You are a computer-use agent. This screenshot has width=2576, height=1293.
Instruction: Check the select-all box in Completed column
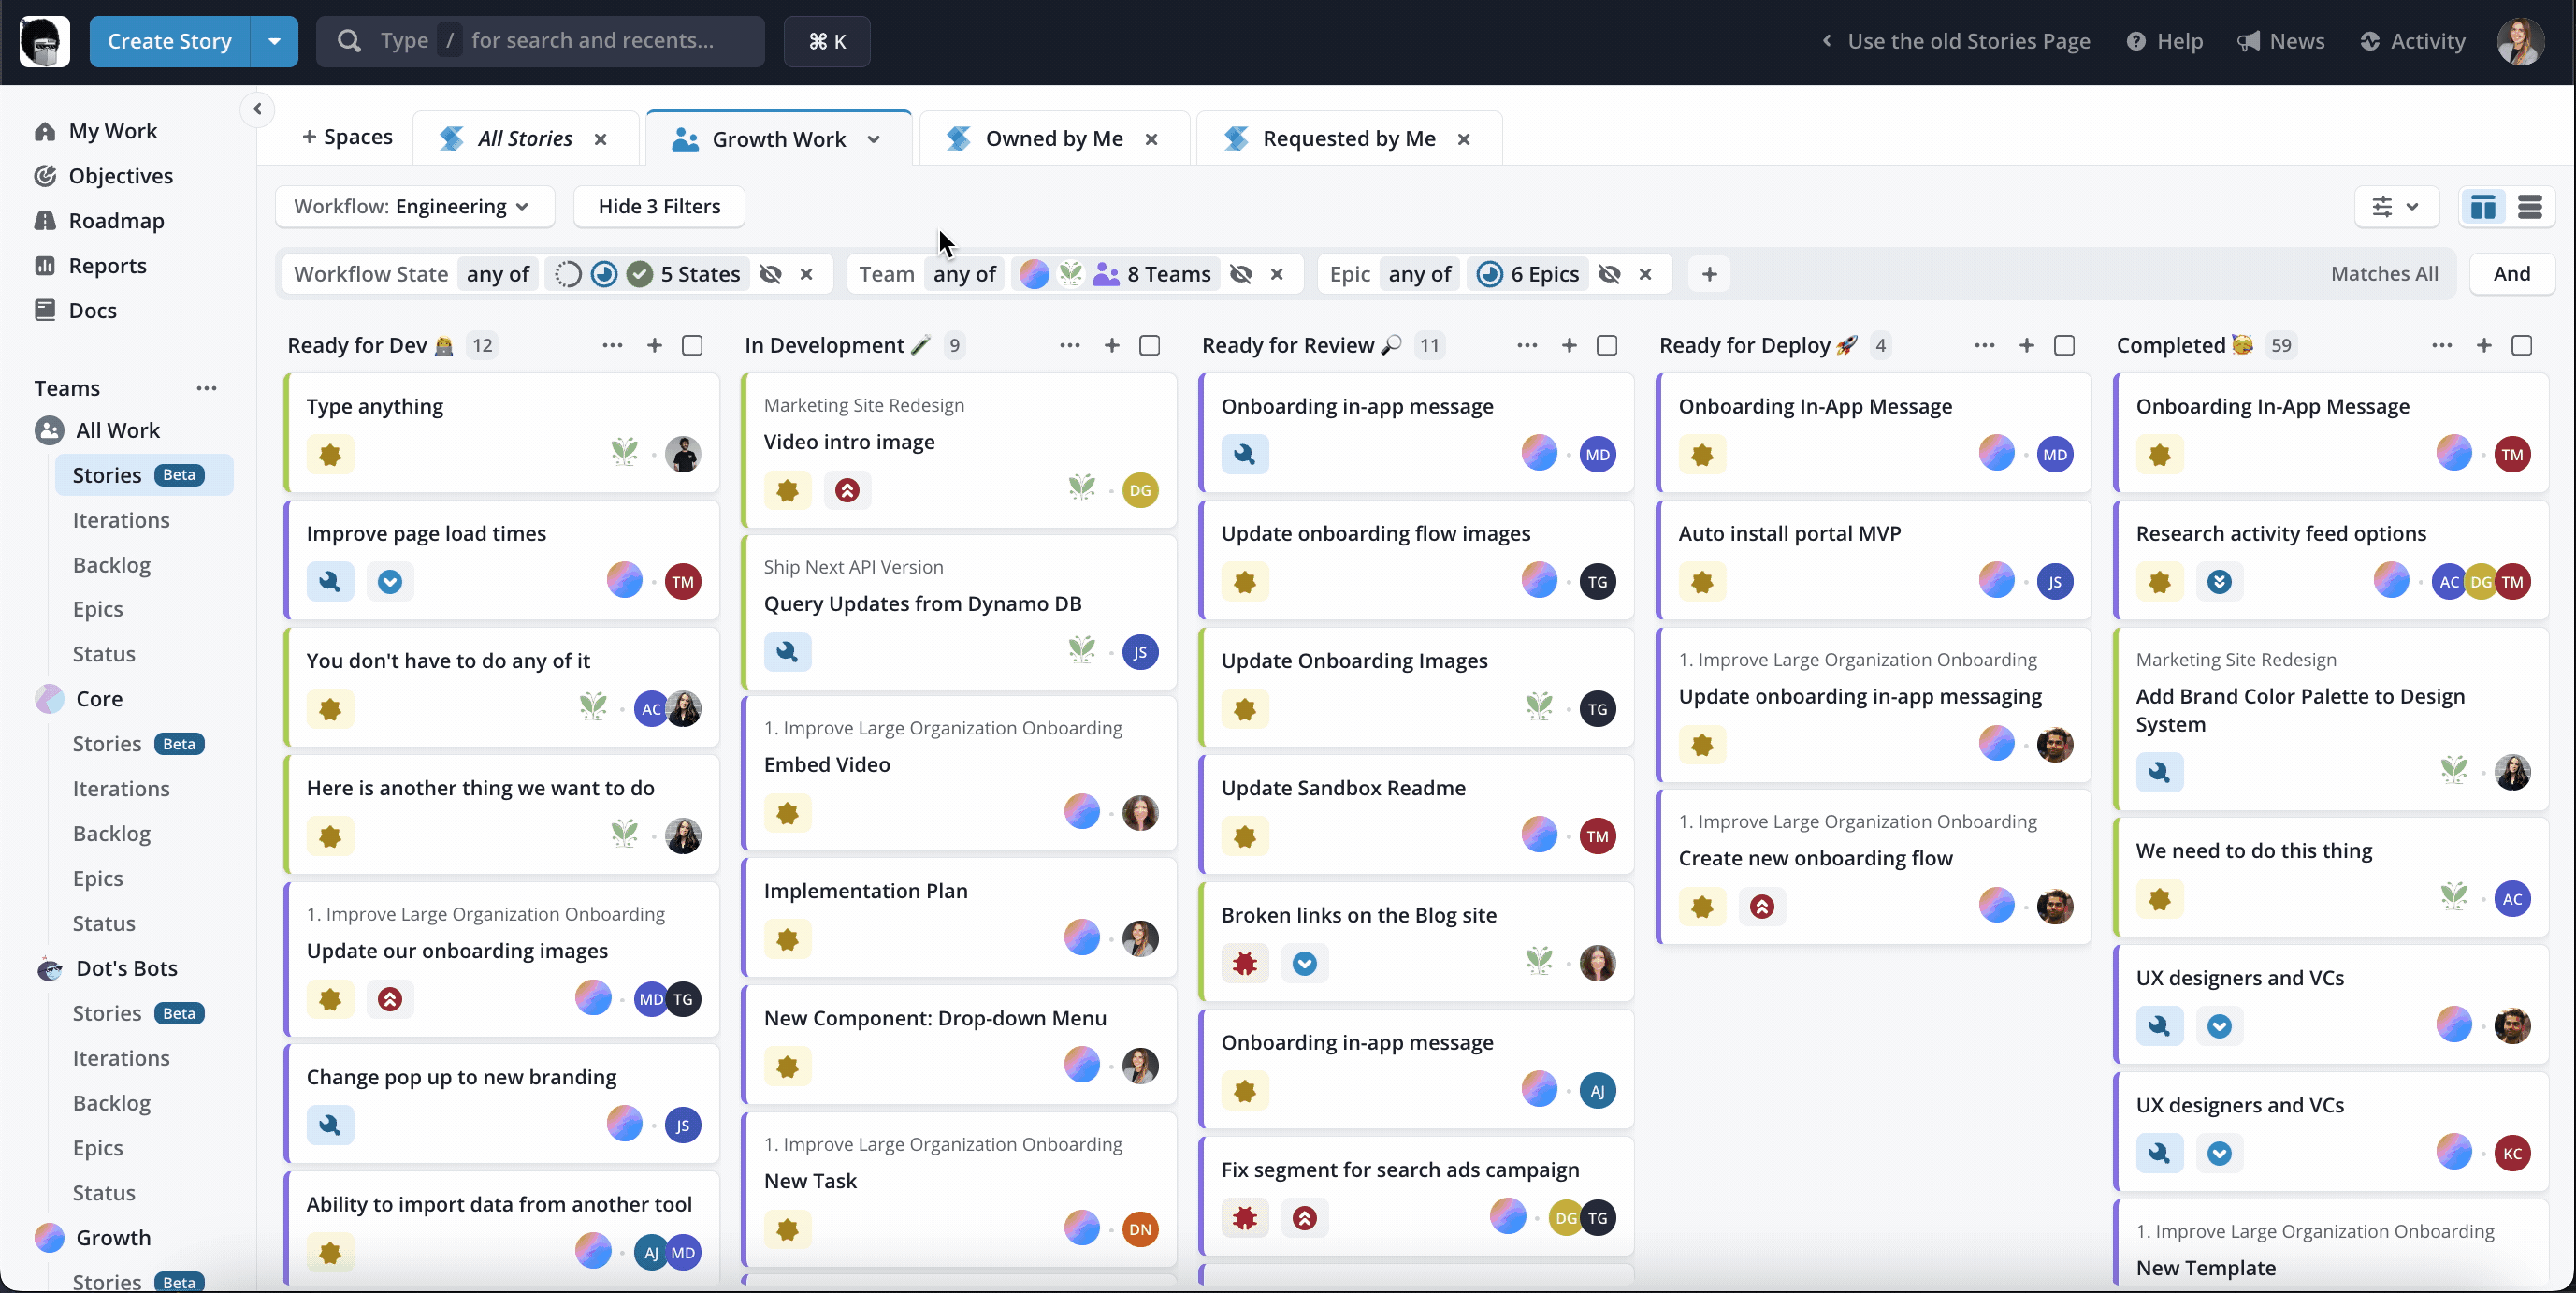(2523, 345)
